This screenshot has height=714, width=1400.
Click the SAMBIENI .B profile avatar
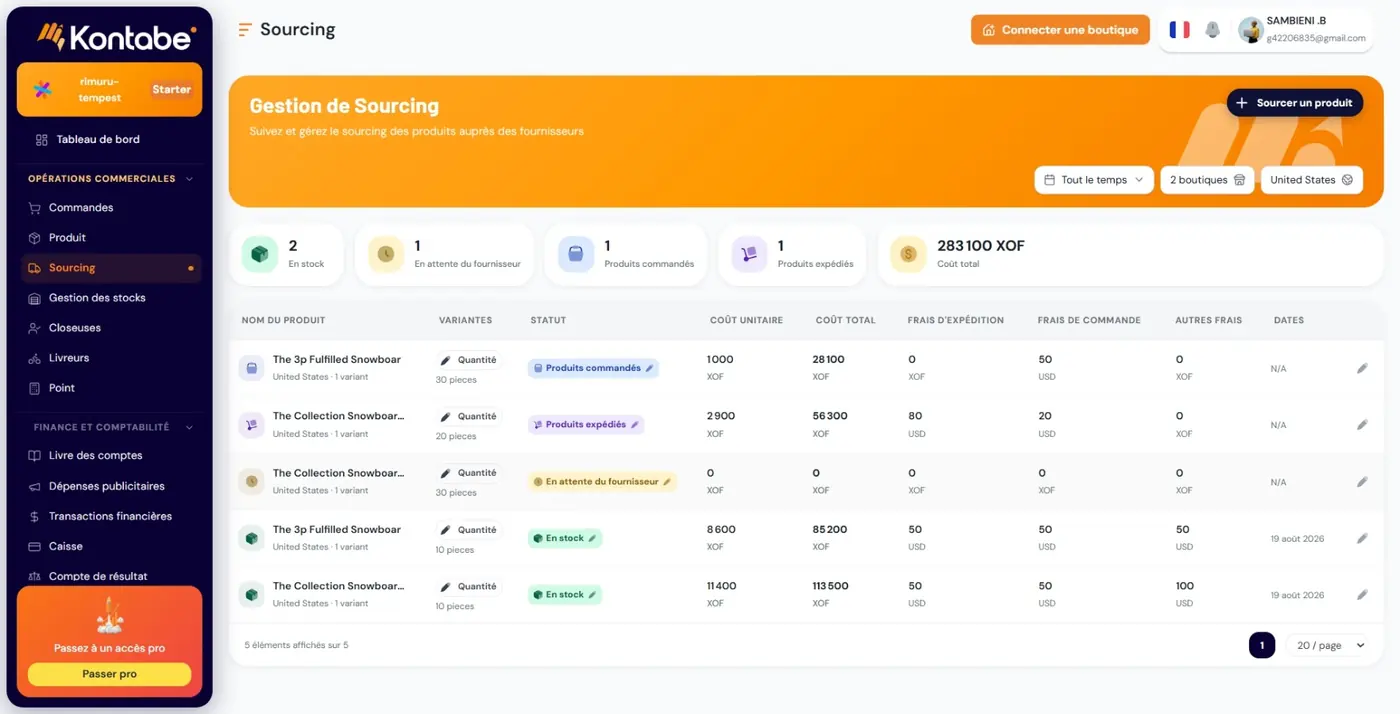point(1250,30)
